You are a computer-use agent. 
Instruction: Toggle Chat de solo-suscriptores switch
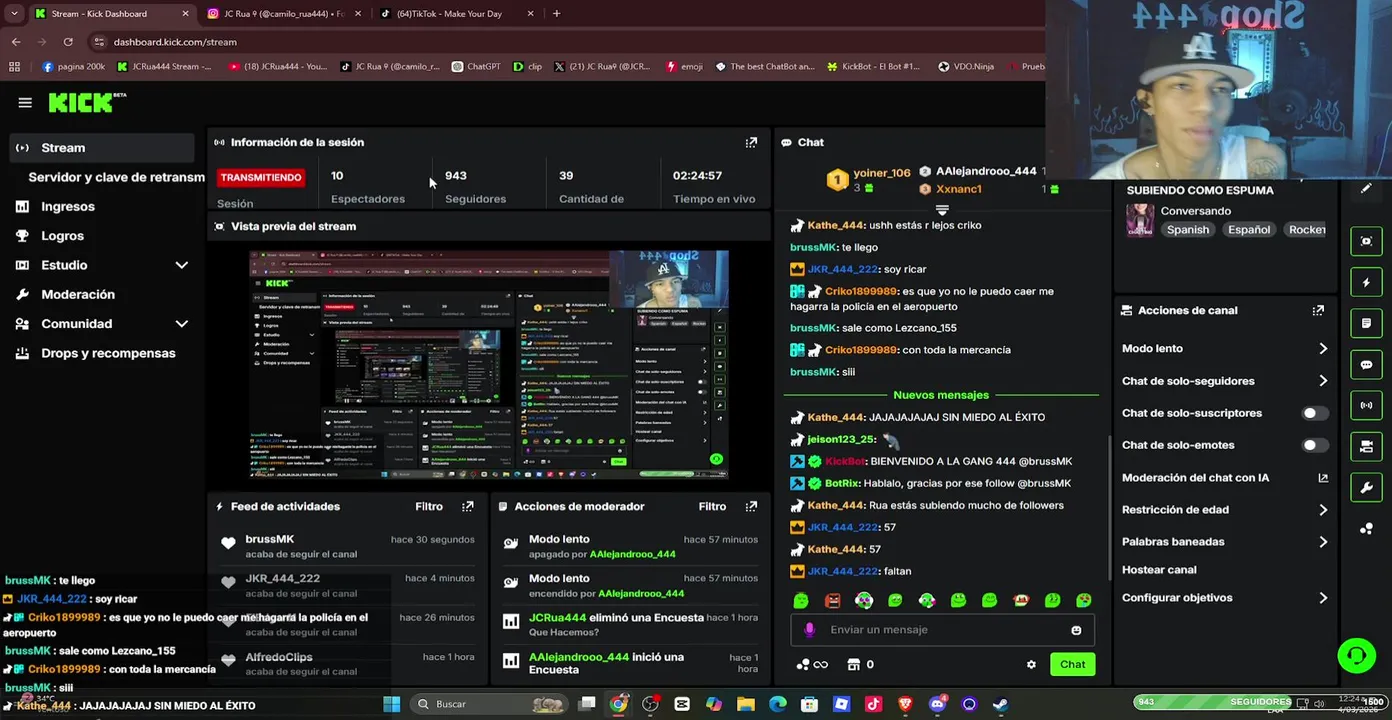pyautogui.click(x=1315, y=413)
